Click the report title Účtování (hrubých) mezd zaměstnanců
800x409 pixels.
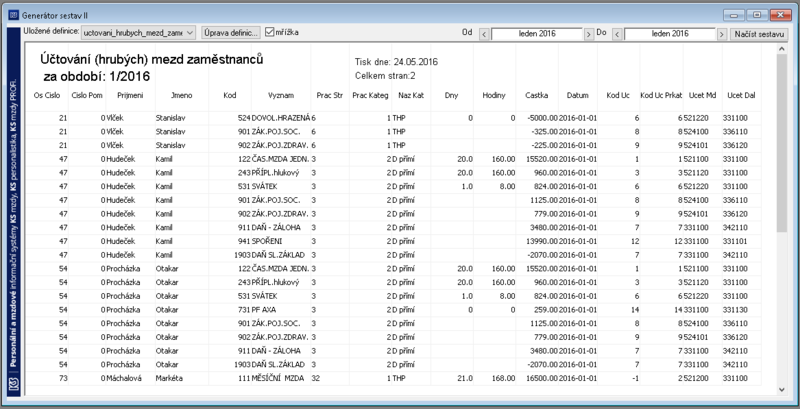coord(152,60)
